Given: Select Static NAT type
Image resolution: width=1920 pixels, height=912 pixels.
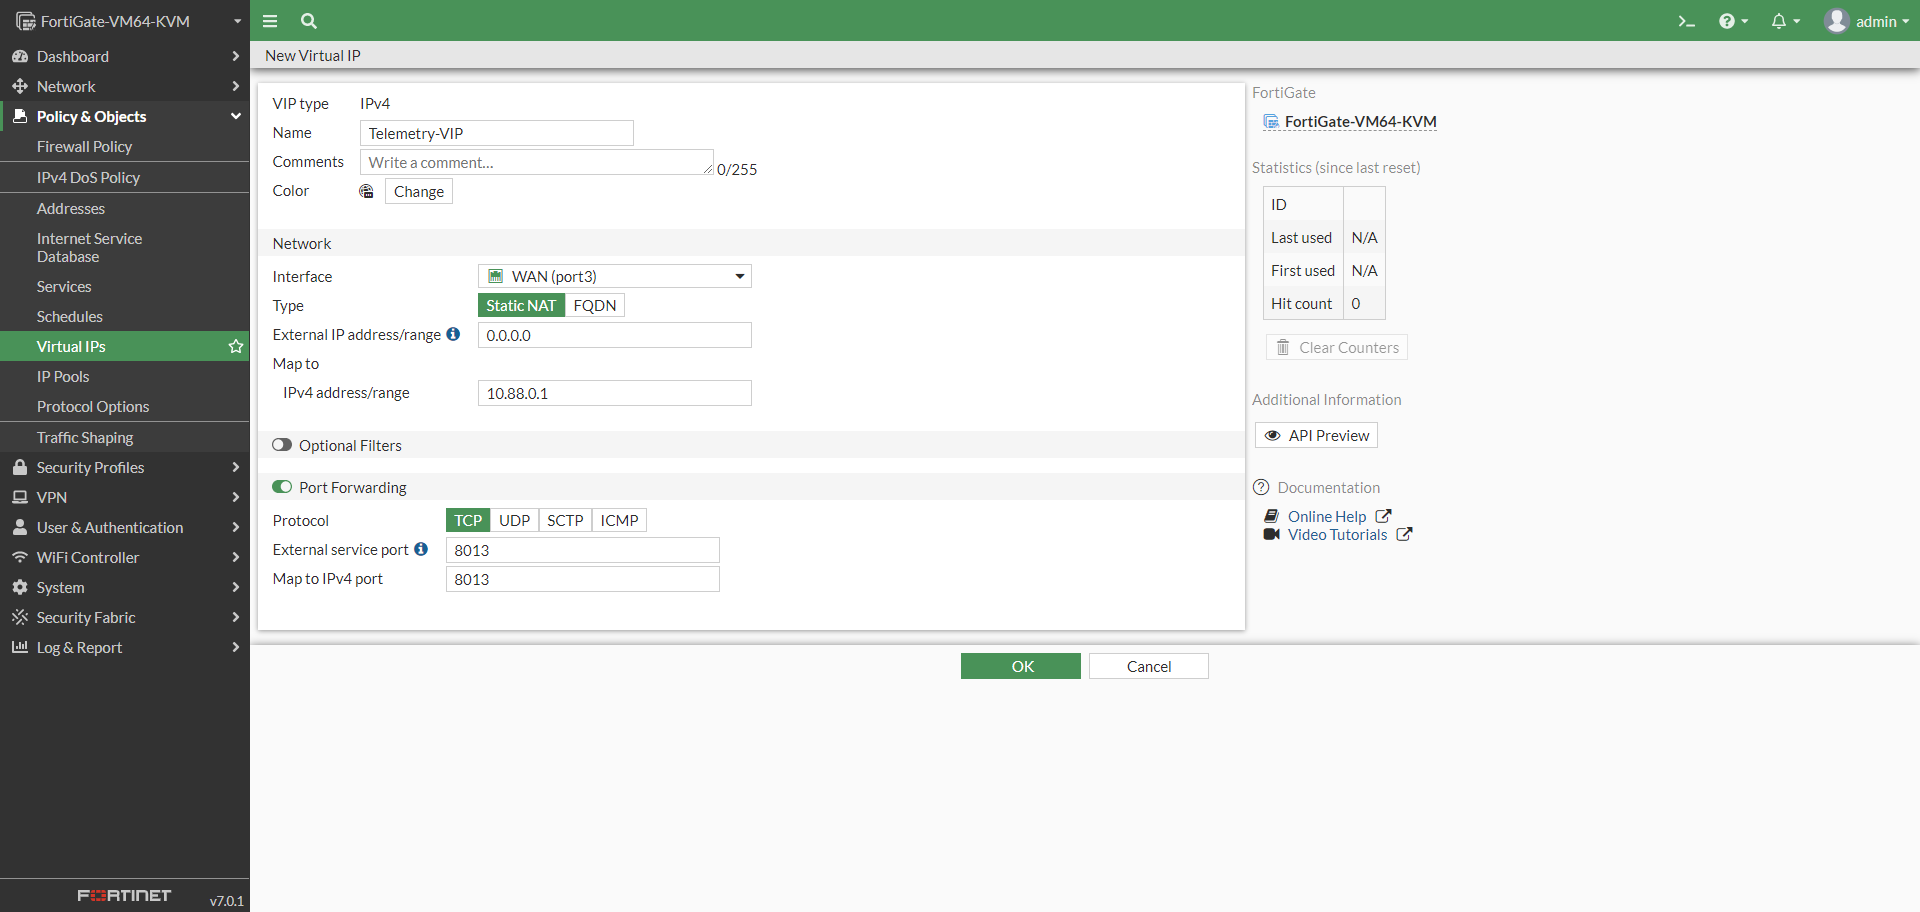Looking at the screenshot, I should tap(521, 305).
